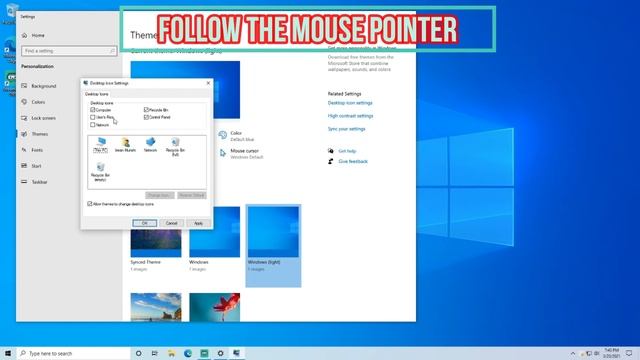Launch Microsoft Edge from taskbar
Image resolution: width=640 pixels, height=360 pixels.
pos(188,353)
